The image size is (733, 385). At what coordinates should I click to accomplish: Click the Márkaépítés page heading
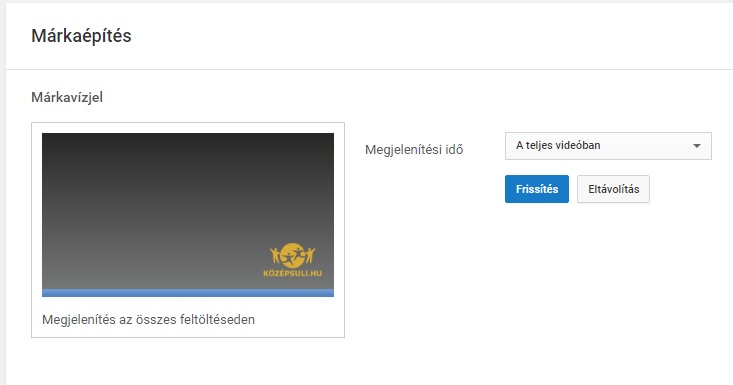pyautogui.click(x=81, y=36)
